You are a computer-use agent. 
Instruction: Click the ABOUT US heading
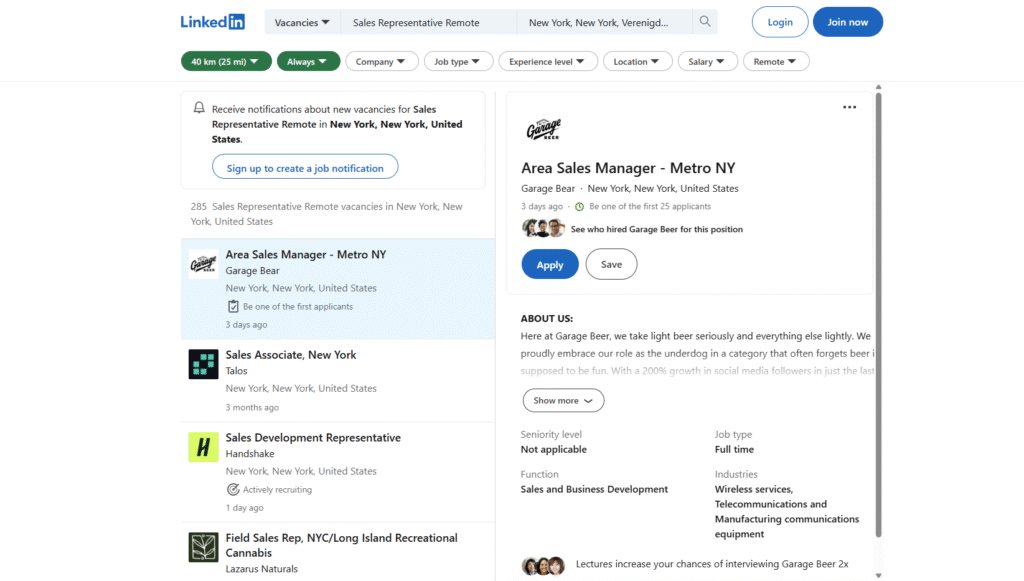pyautogui.click(x=547, y=319)
